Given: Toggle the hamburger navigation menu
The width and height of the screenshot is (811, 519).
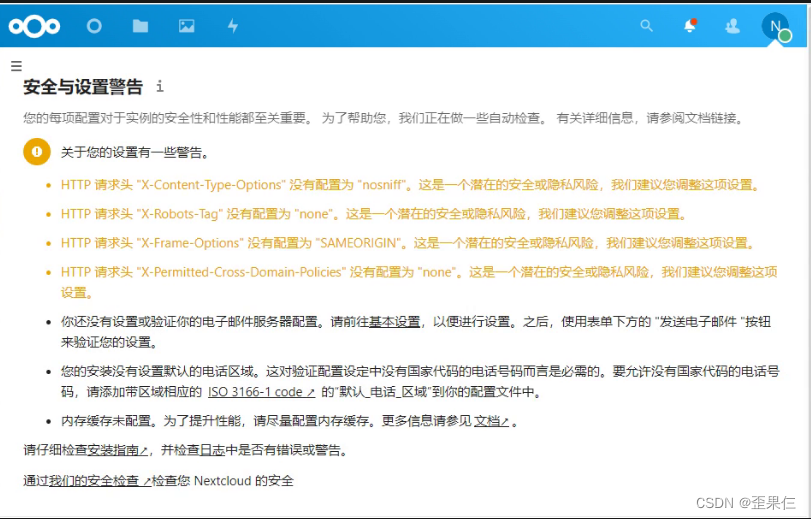Looking at the screenshot, I should point(17,66).
